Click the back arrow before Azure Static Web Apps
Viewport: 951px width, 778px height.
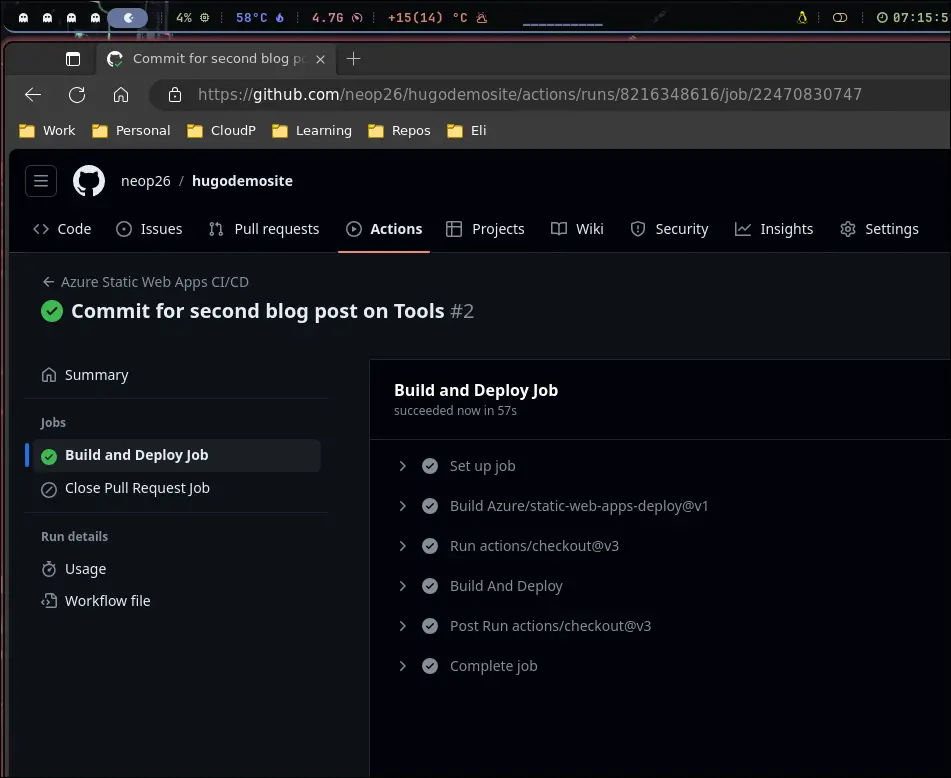49,282
